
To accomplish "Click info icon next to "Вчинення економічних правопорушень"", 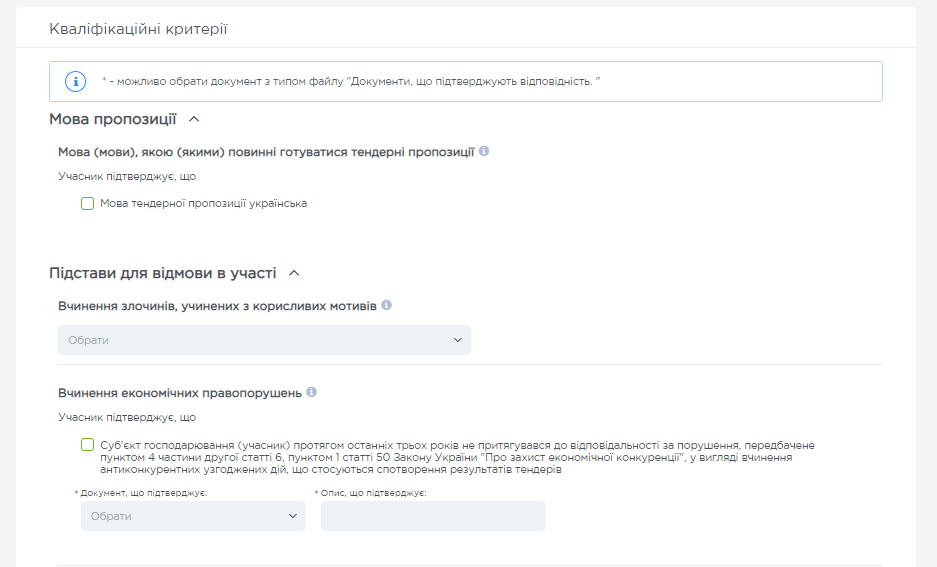I will (x=311, y=393).
